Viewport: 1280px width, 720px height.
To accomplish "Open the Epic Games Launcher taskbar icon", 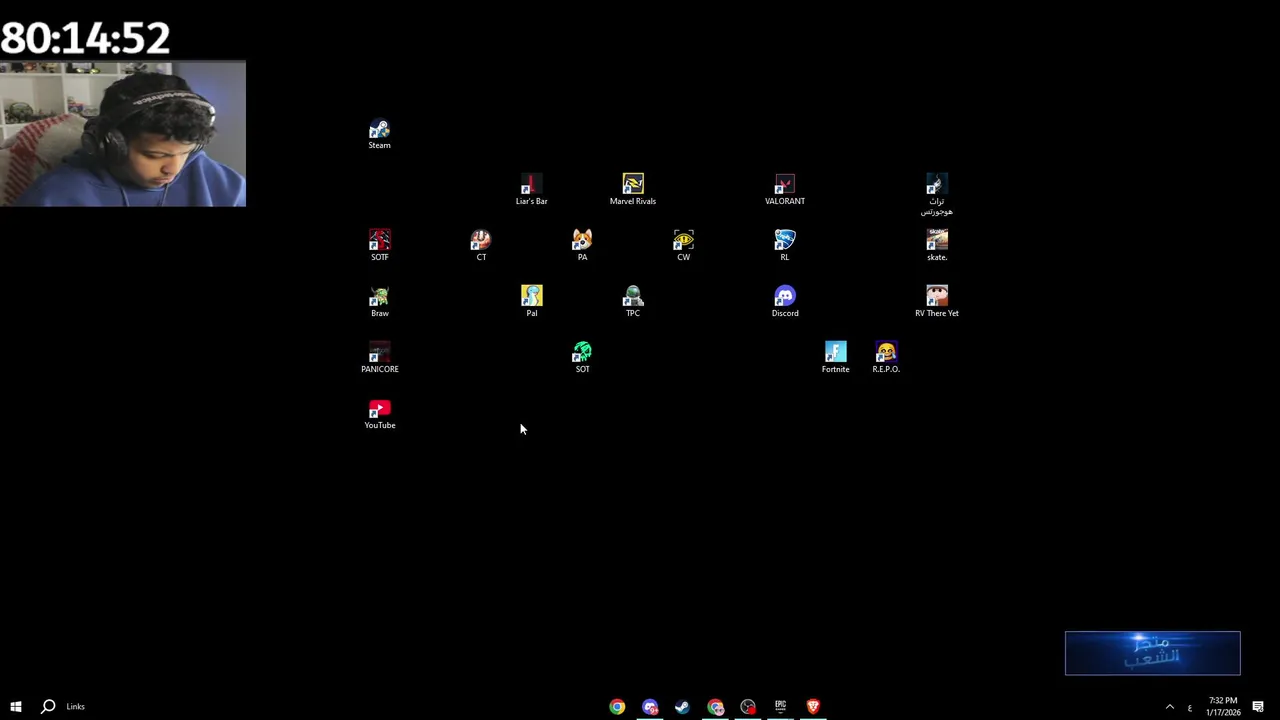I will point(780,707).
